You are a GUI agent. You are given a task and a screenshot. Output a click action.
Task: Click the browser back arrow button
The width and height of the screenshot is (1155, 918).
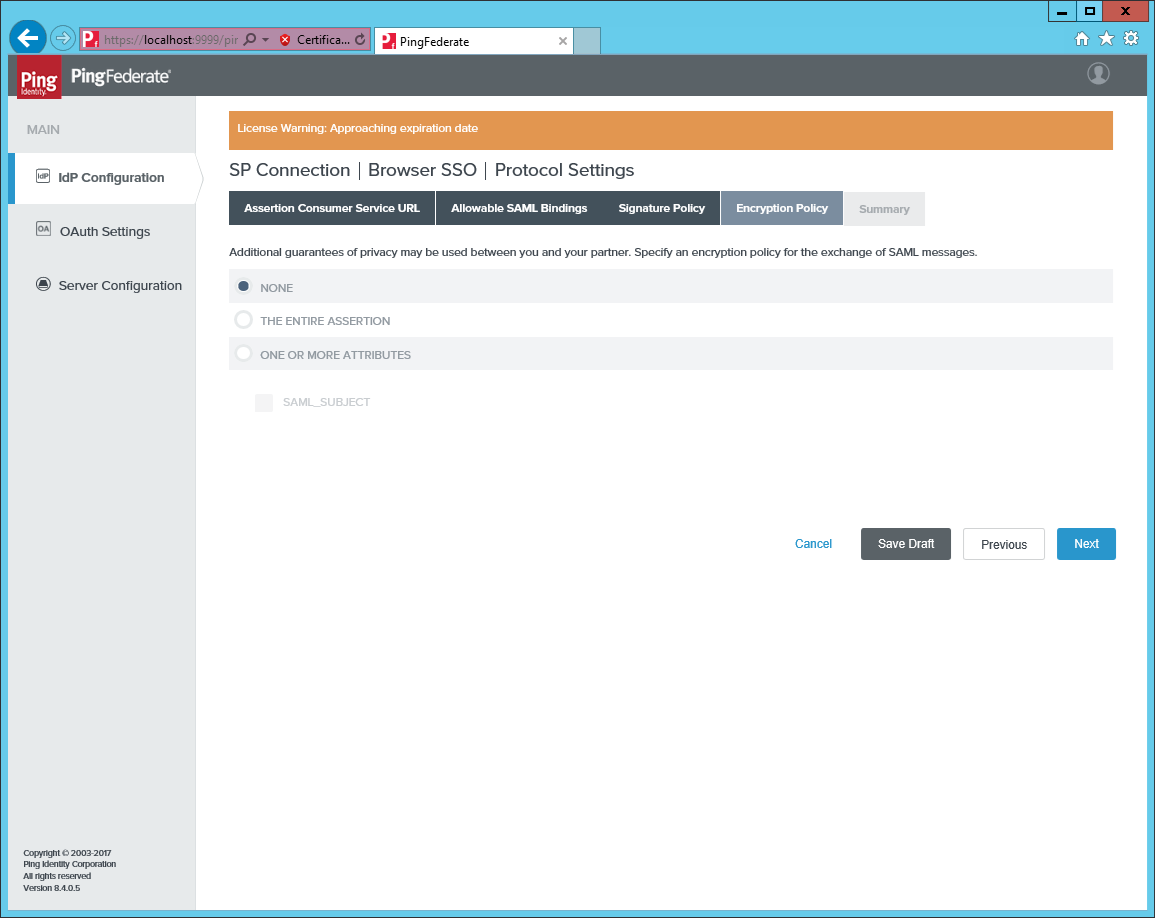[x=28, y=38]
